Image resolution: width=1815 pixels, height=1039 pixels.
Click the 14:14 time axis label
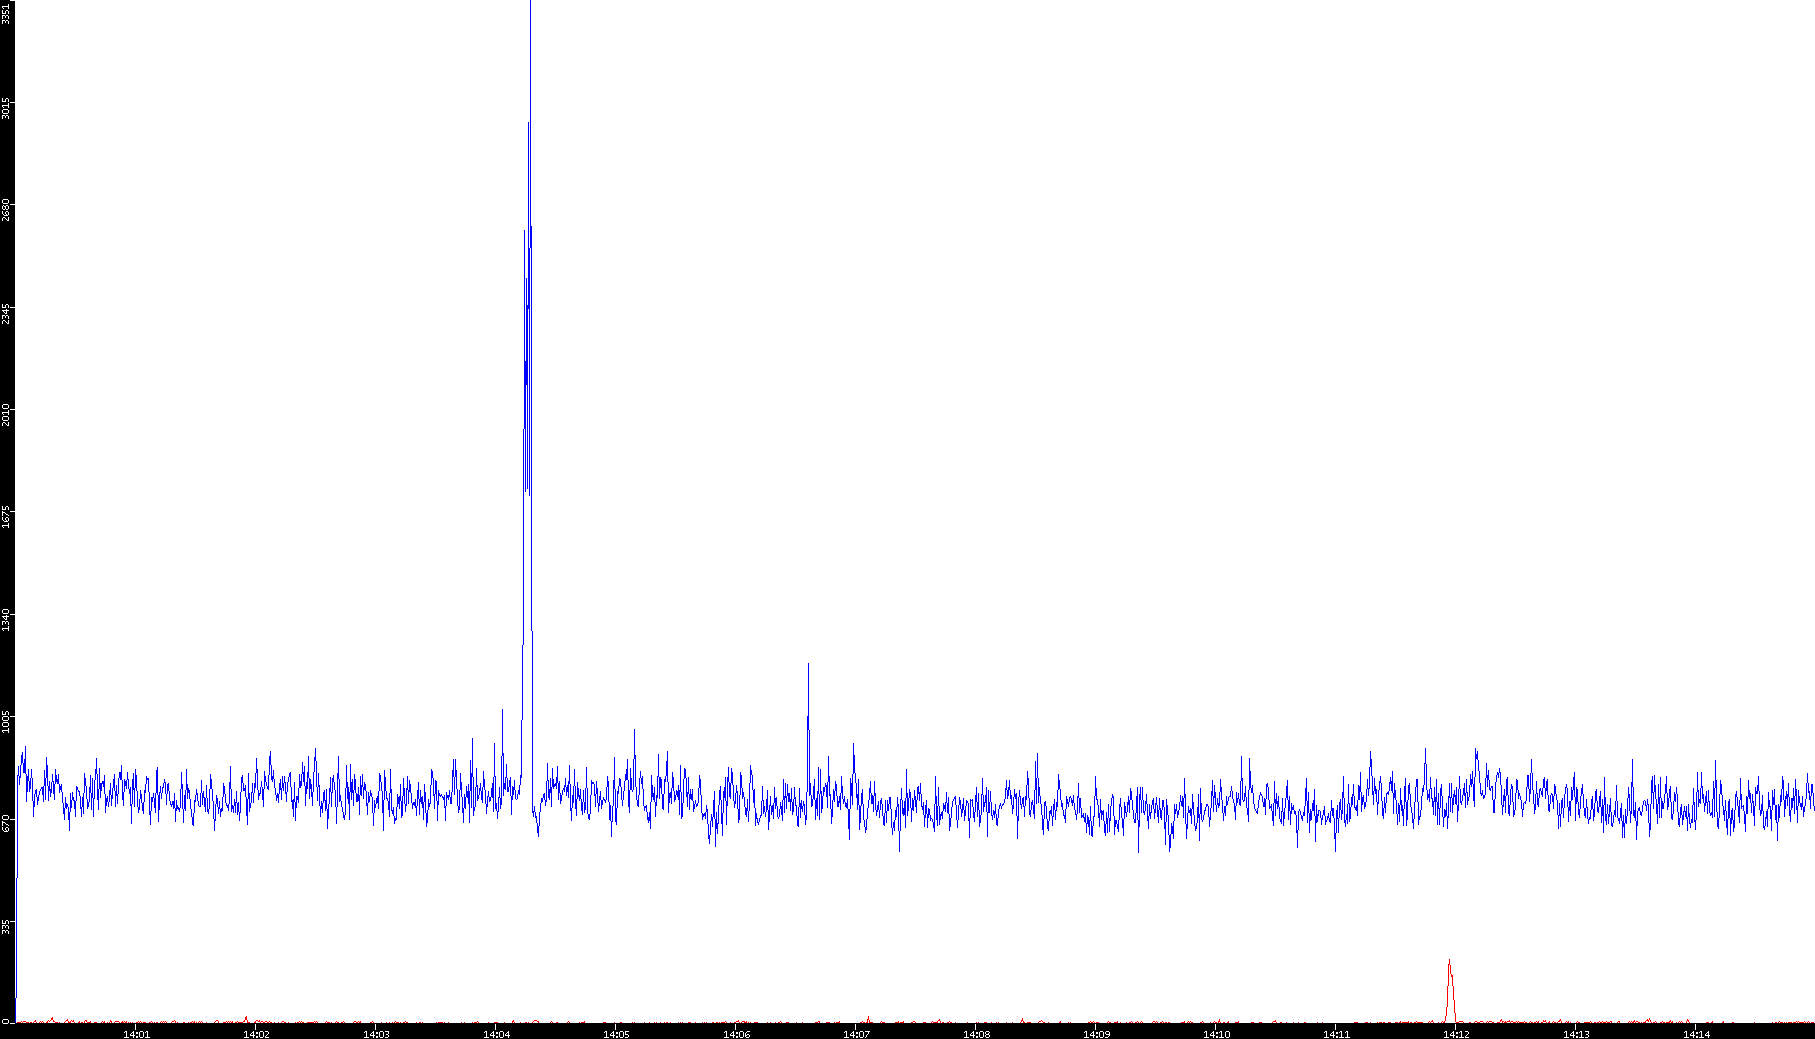pos(1696,1034)
